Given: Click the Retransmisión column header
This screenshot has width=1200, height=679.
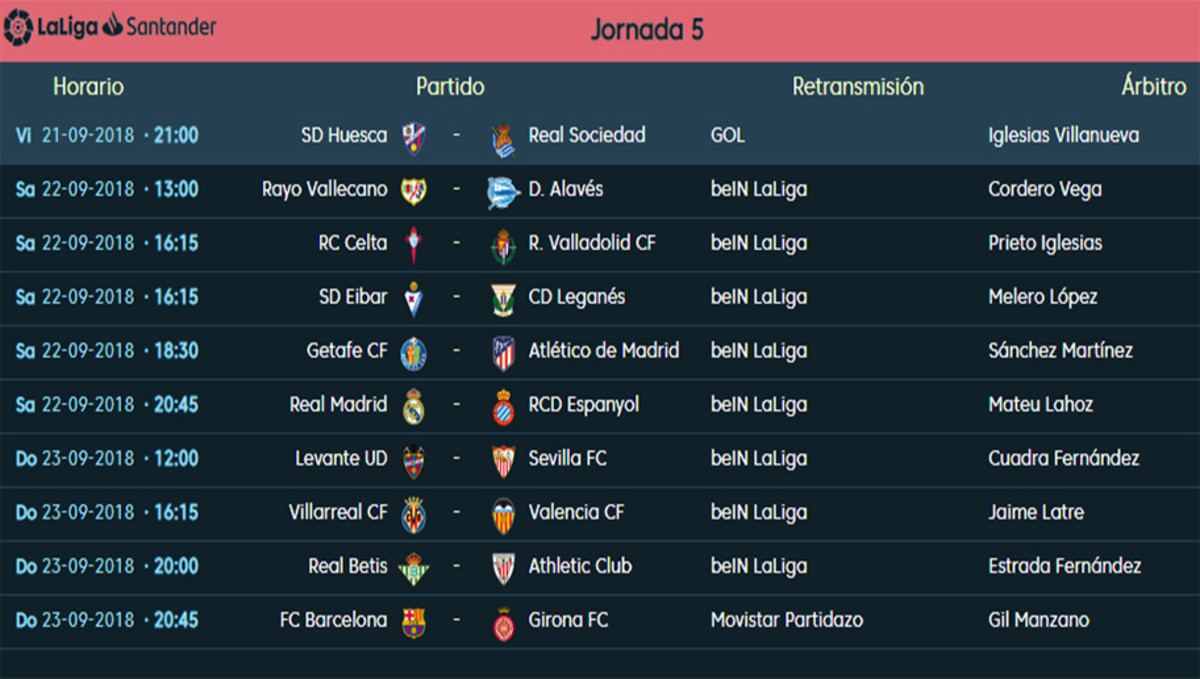Looking at the screenshot, I should [858, 87].
